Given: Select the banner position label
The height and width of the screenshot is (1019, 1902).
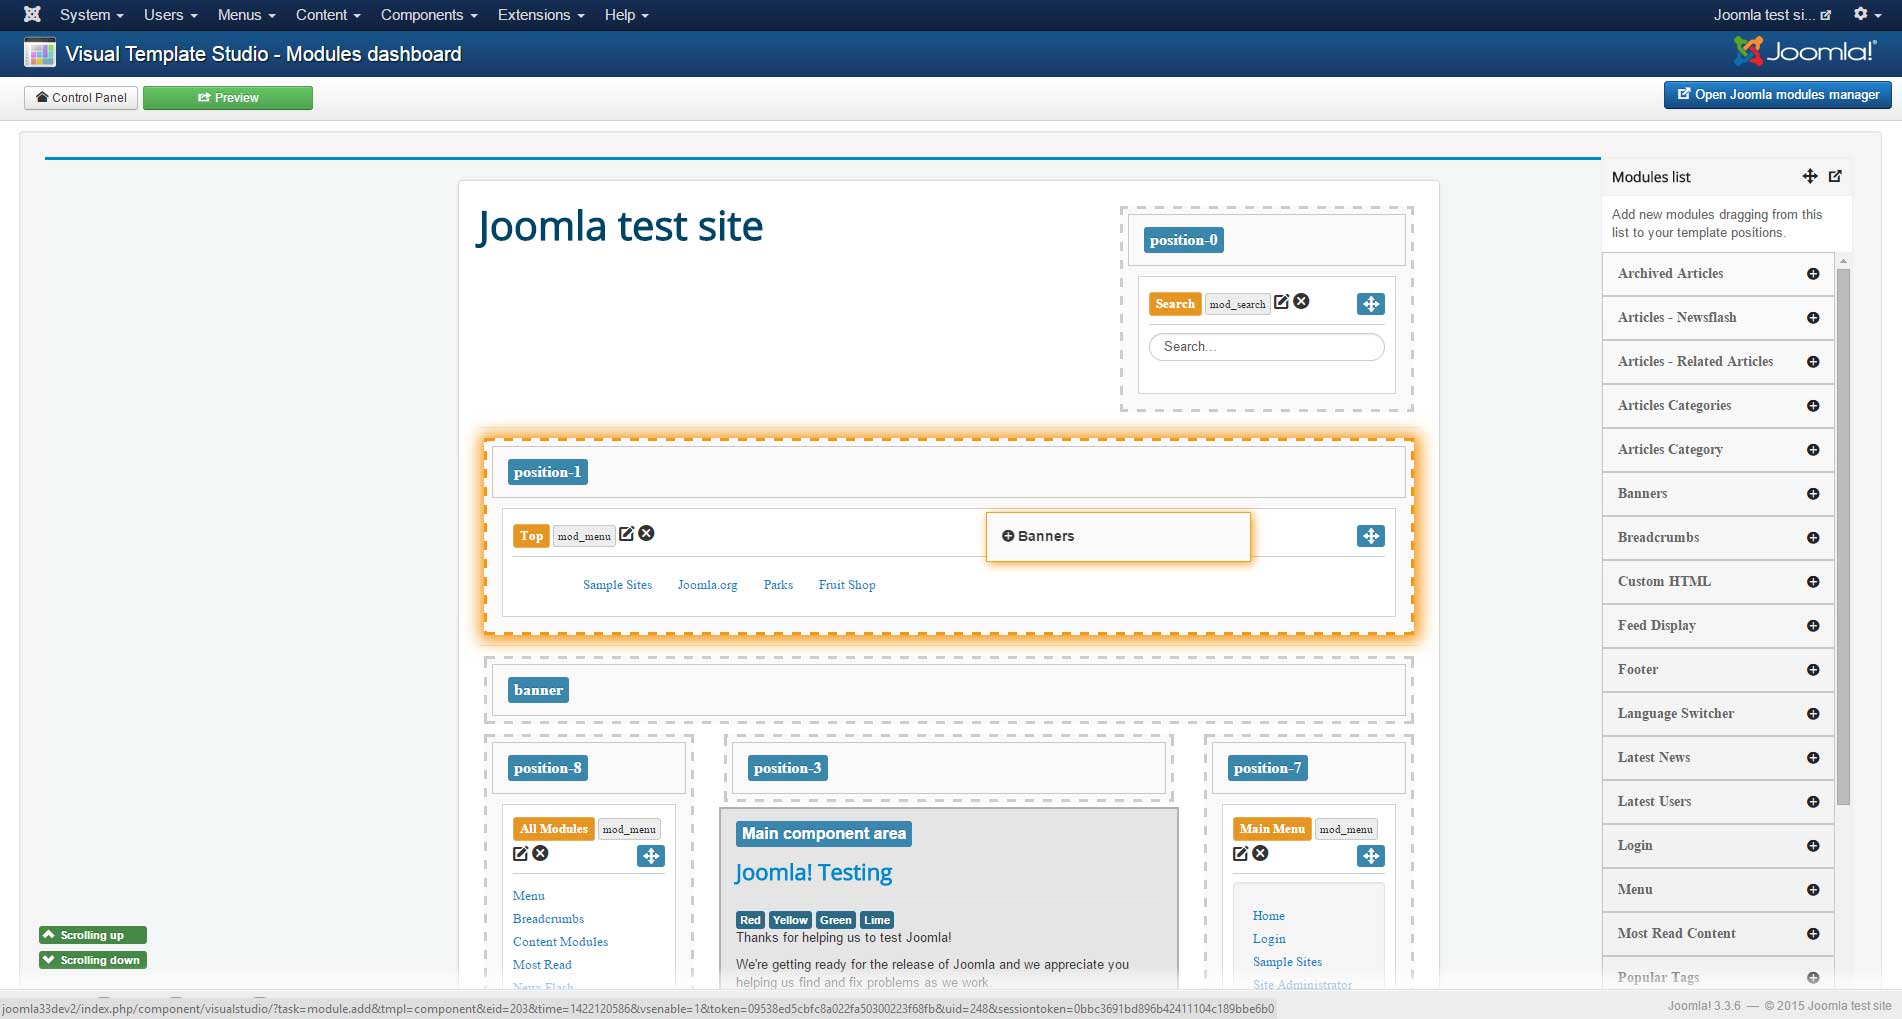Looking at the screenshot, I should pyautogui.click(x=538, y=690).
